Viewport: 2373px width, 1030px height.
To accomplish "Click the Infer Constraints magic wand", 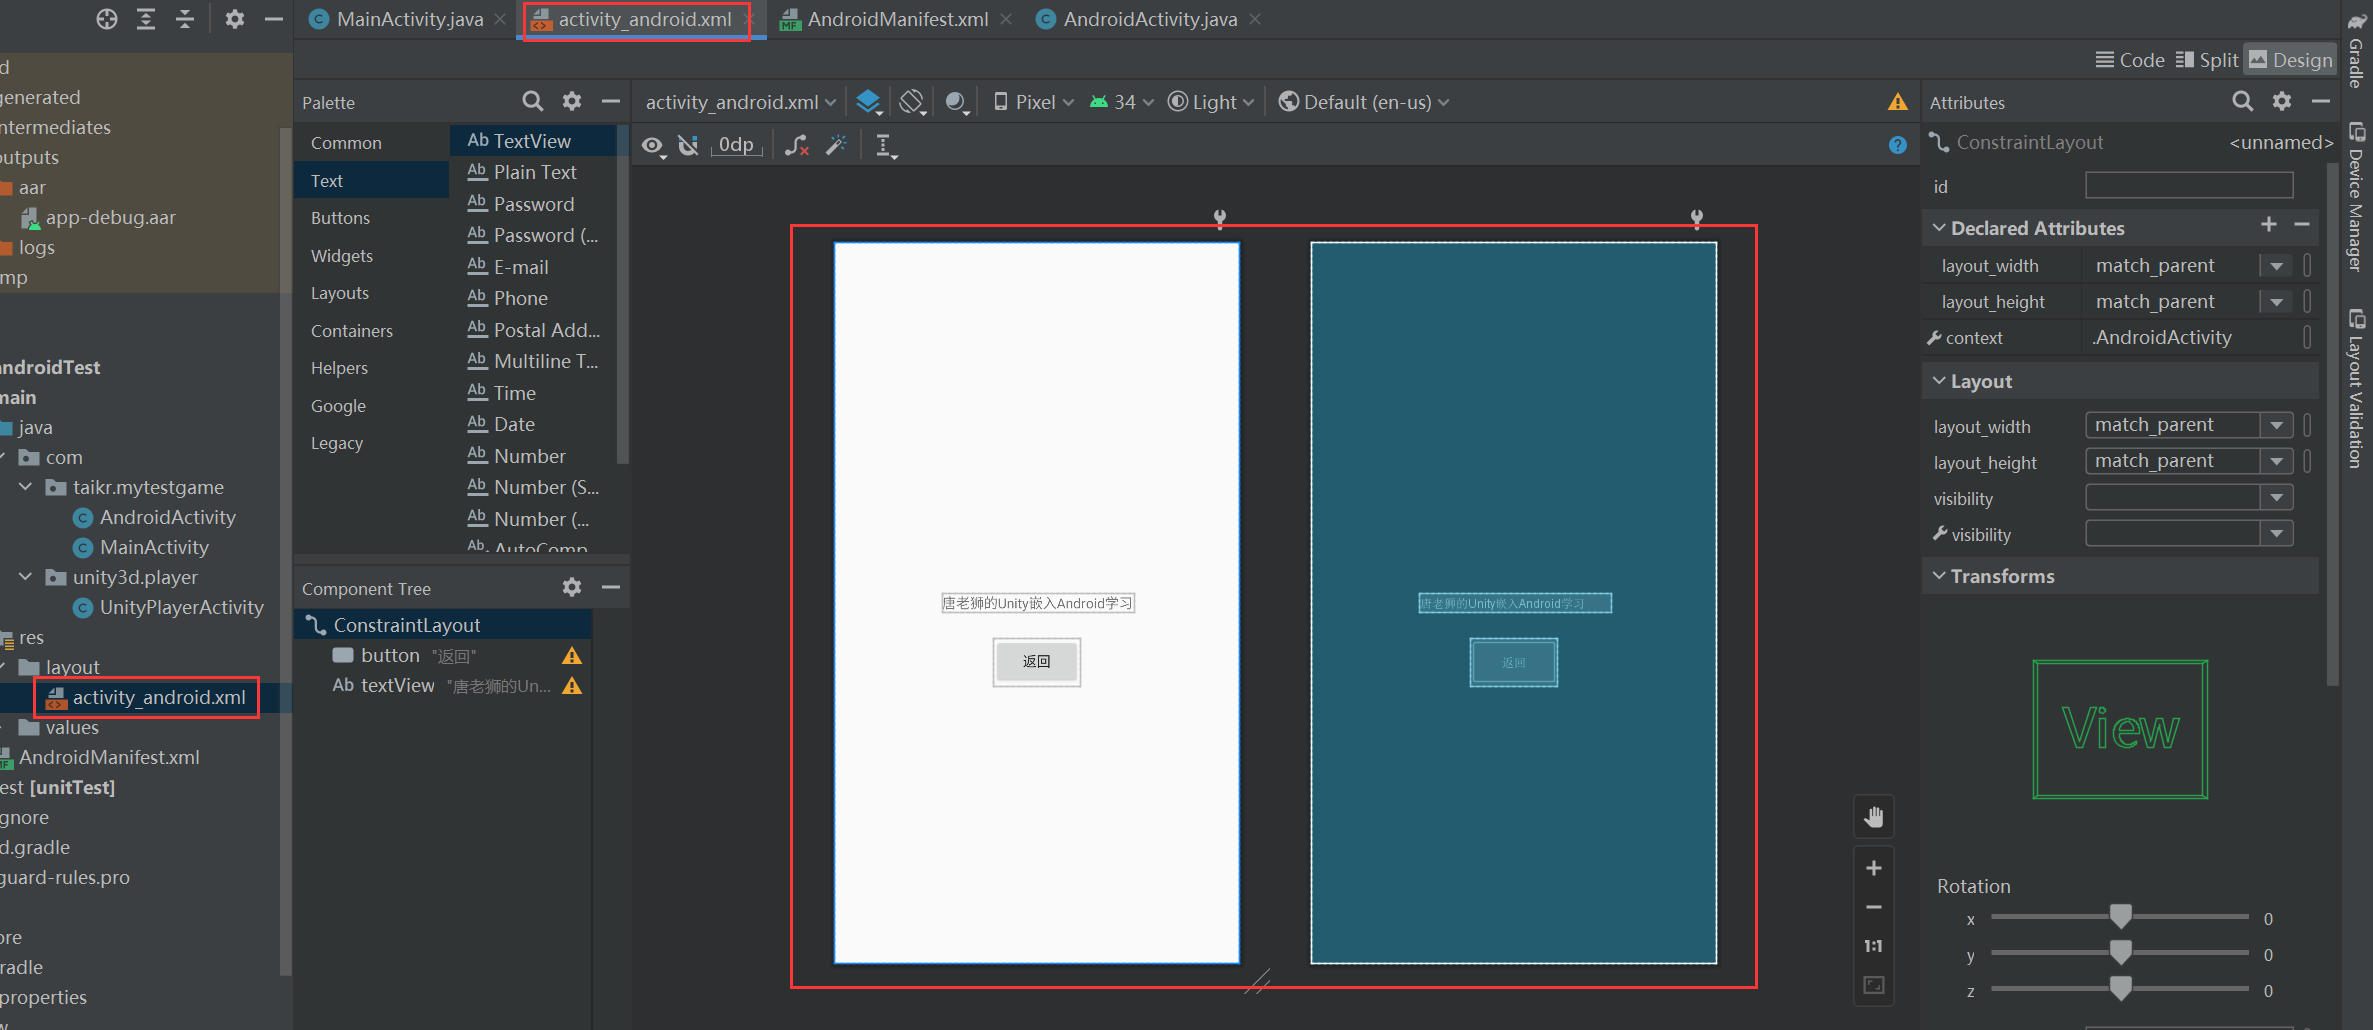I will [836, 146].
